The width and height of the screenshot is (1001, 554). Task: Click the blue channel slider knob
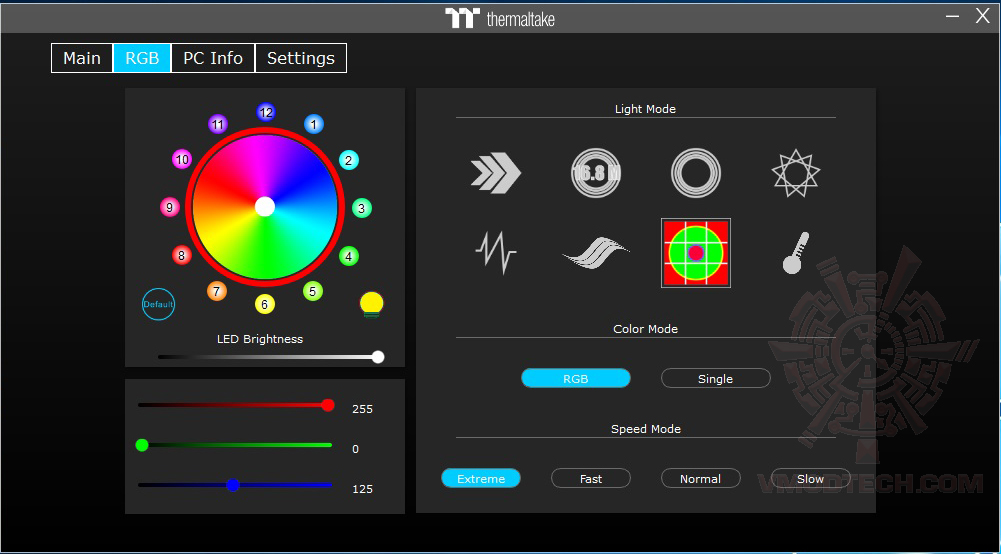(233, 485)
